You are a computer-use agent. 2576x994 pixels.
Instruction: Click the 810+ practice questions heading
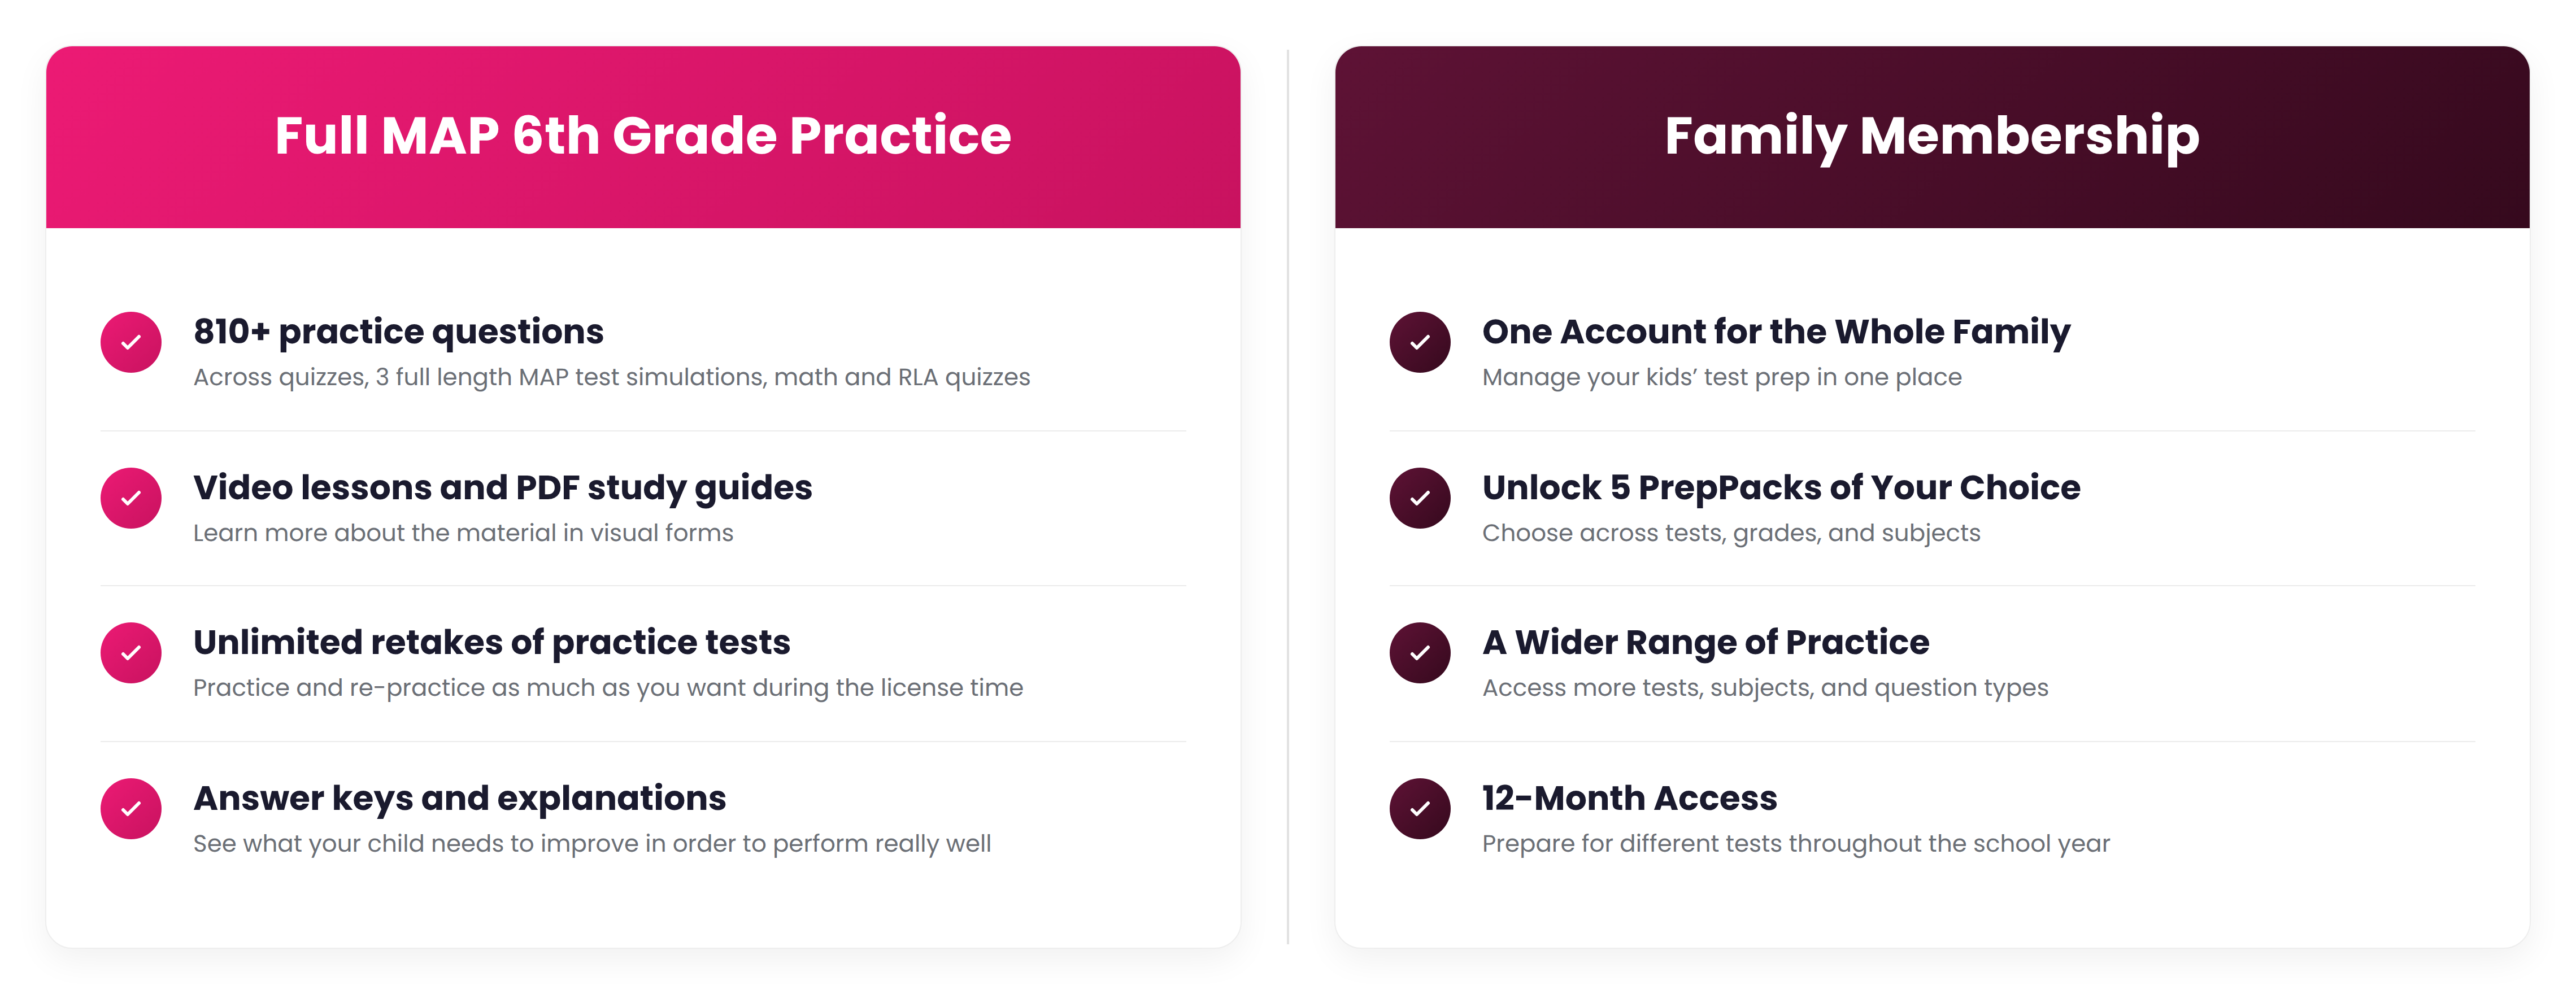(x=398, y=332)
